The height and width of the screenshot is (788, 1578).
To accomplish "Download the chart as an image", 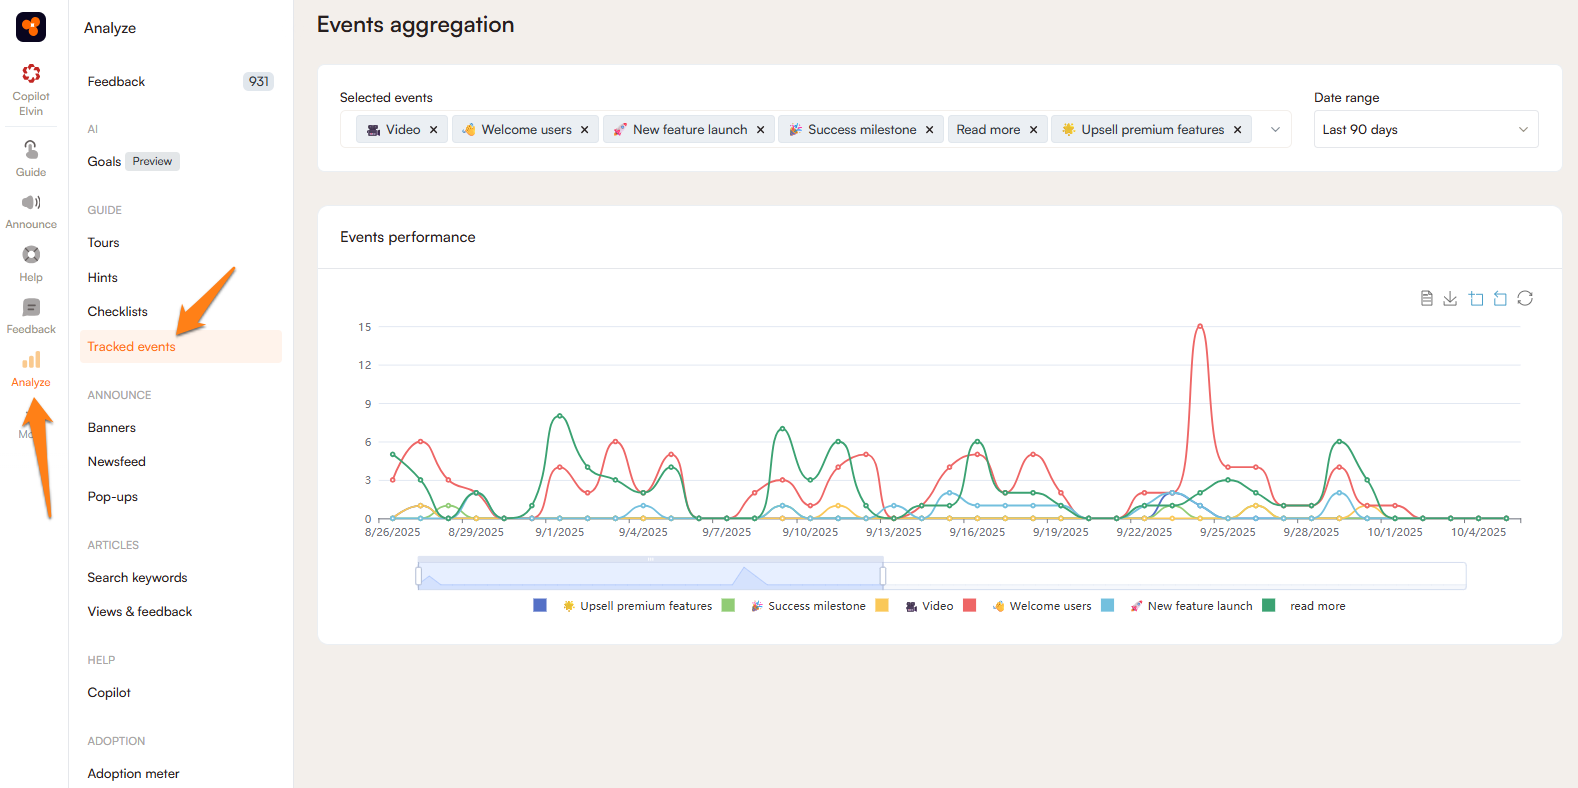I will click(x=1450, y=298).
